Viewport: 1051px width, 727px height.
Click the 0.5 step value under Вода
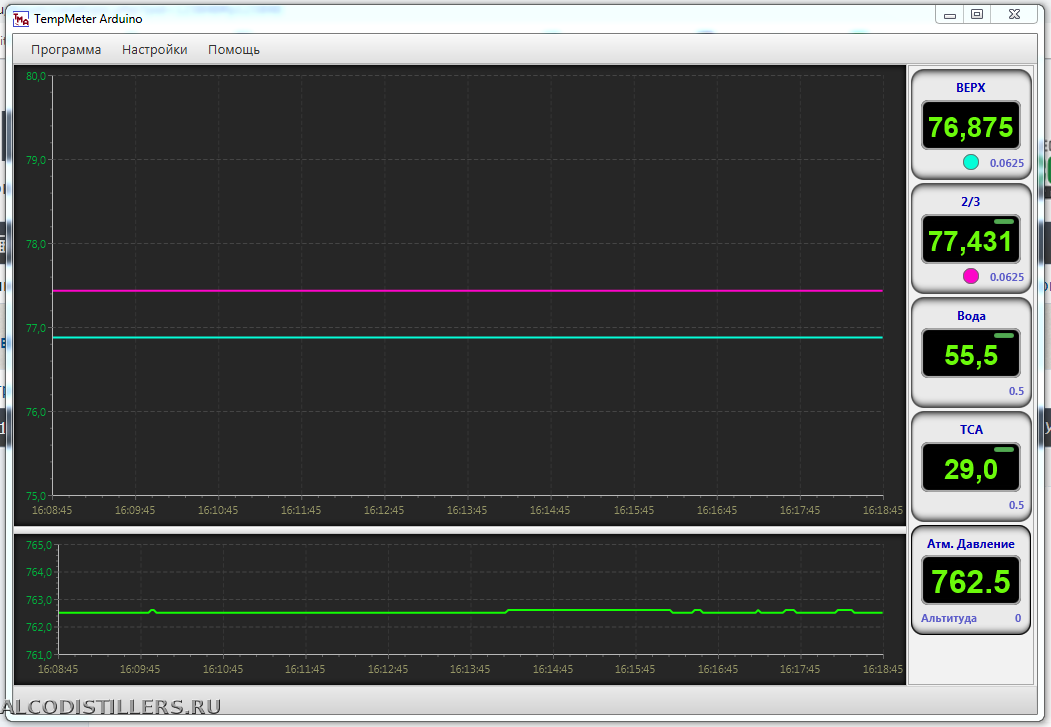(x=1016, y=391)
